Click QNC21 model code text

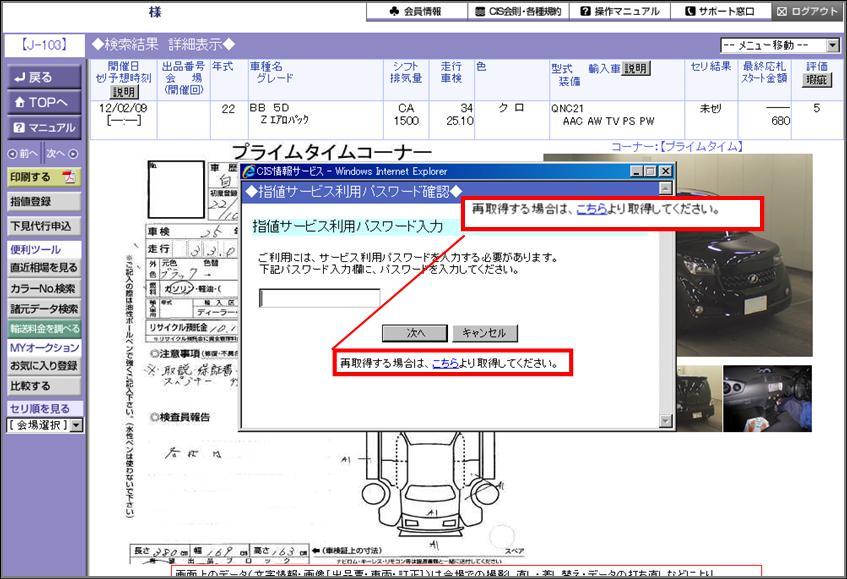click(x=567, y=109)
